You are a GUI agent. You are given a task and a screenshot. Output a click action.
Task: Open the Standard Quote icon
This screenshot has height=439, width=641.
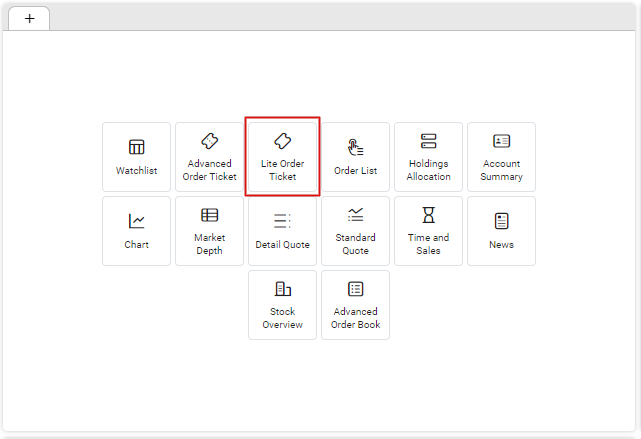355,215
